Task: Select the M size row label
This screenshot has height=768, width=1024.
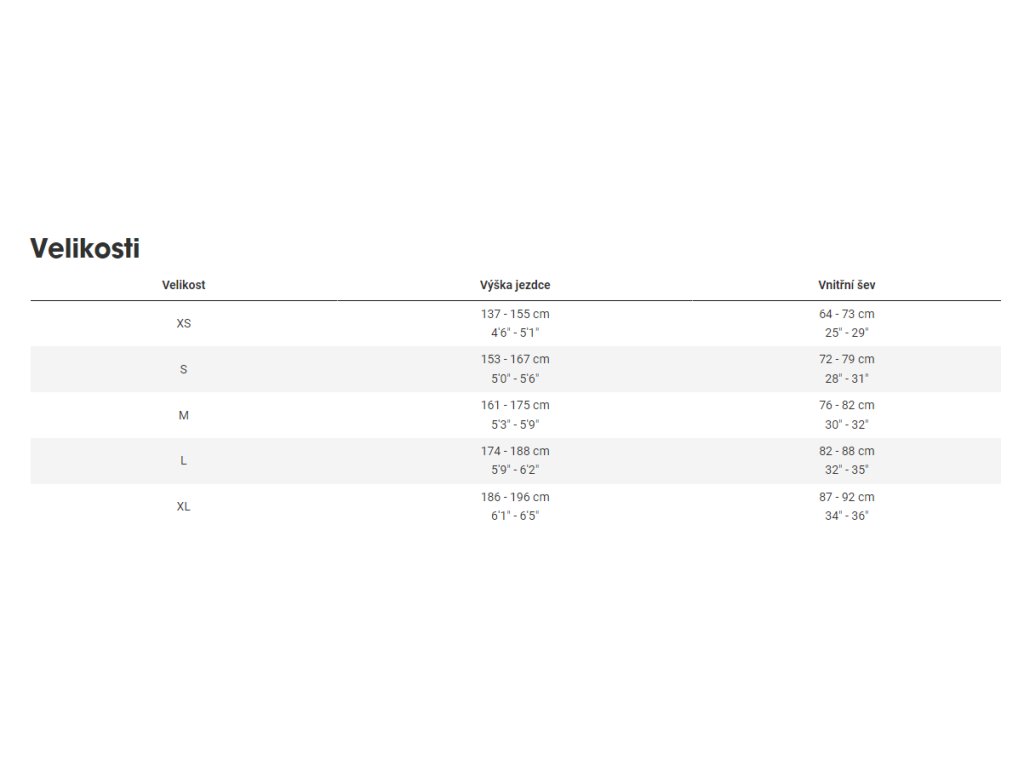Action: [184, 415]
